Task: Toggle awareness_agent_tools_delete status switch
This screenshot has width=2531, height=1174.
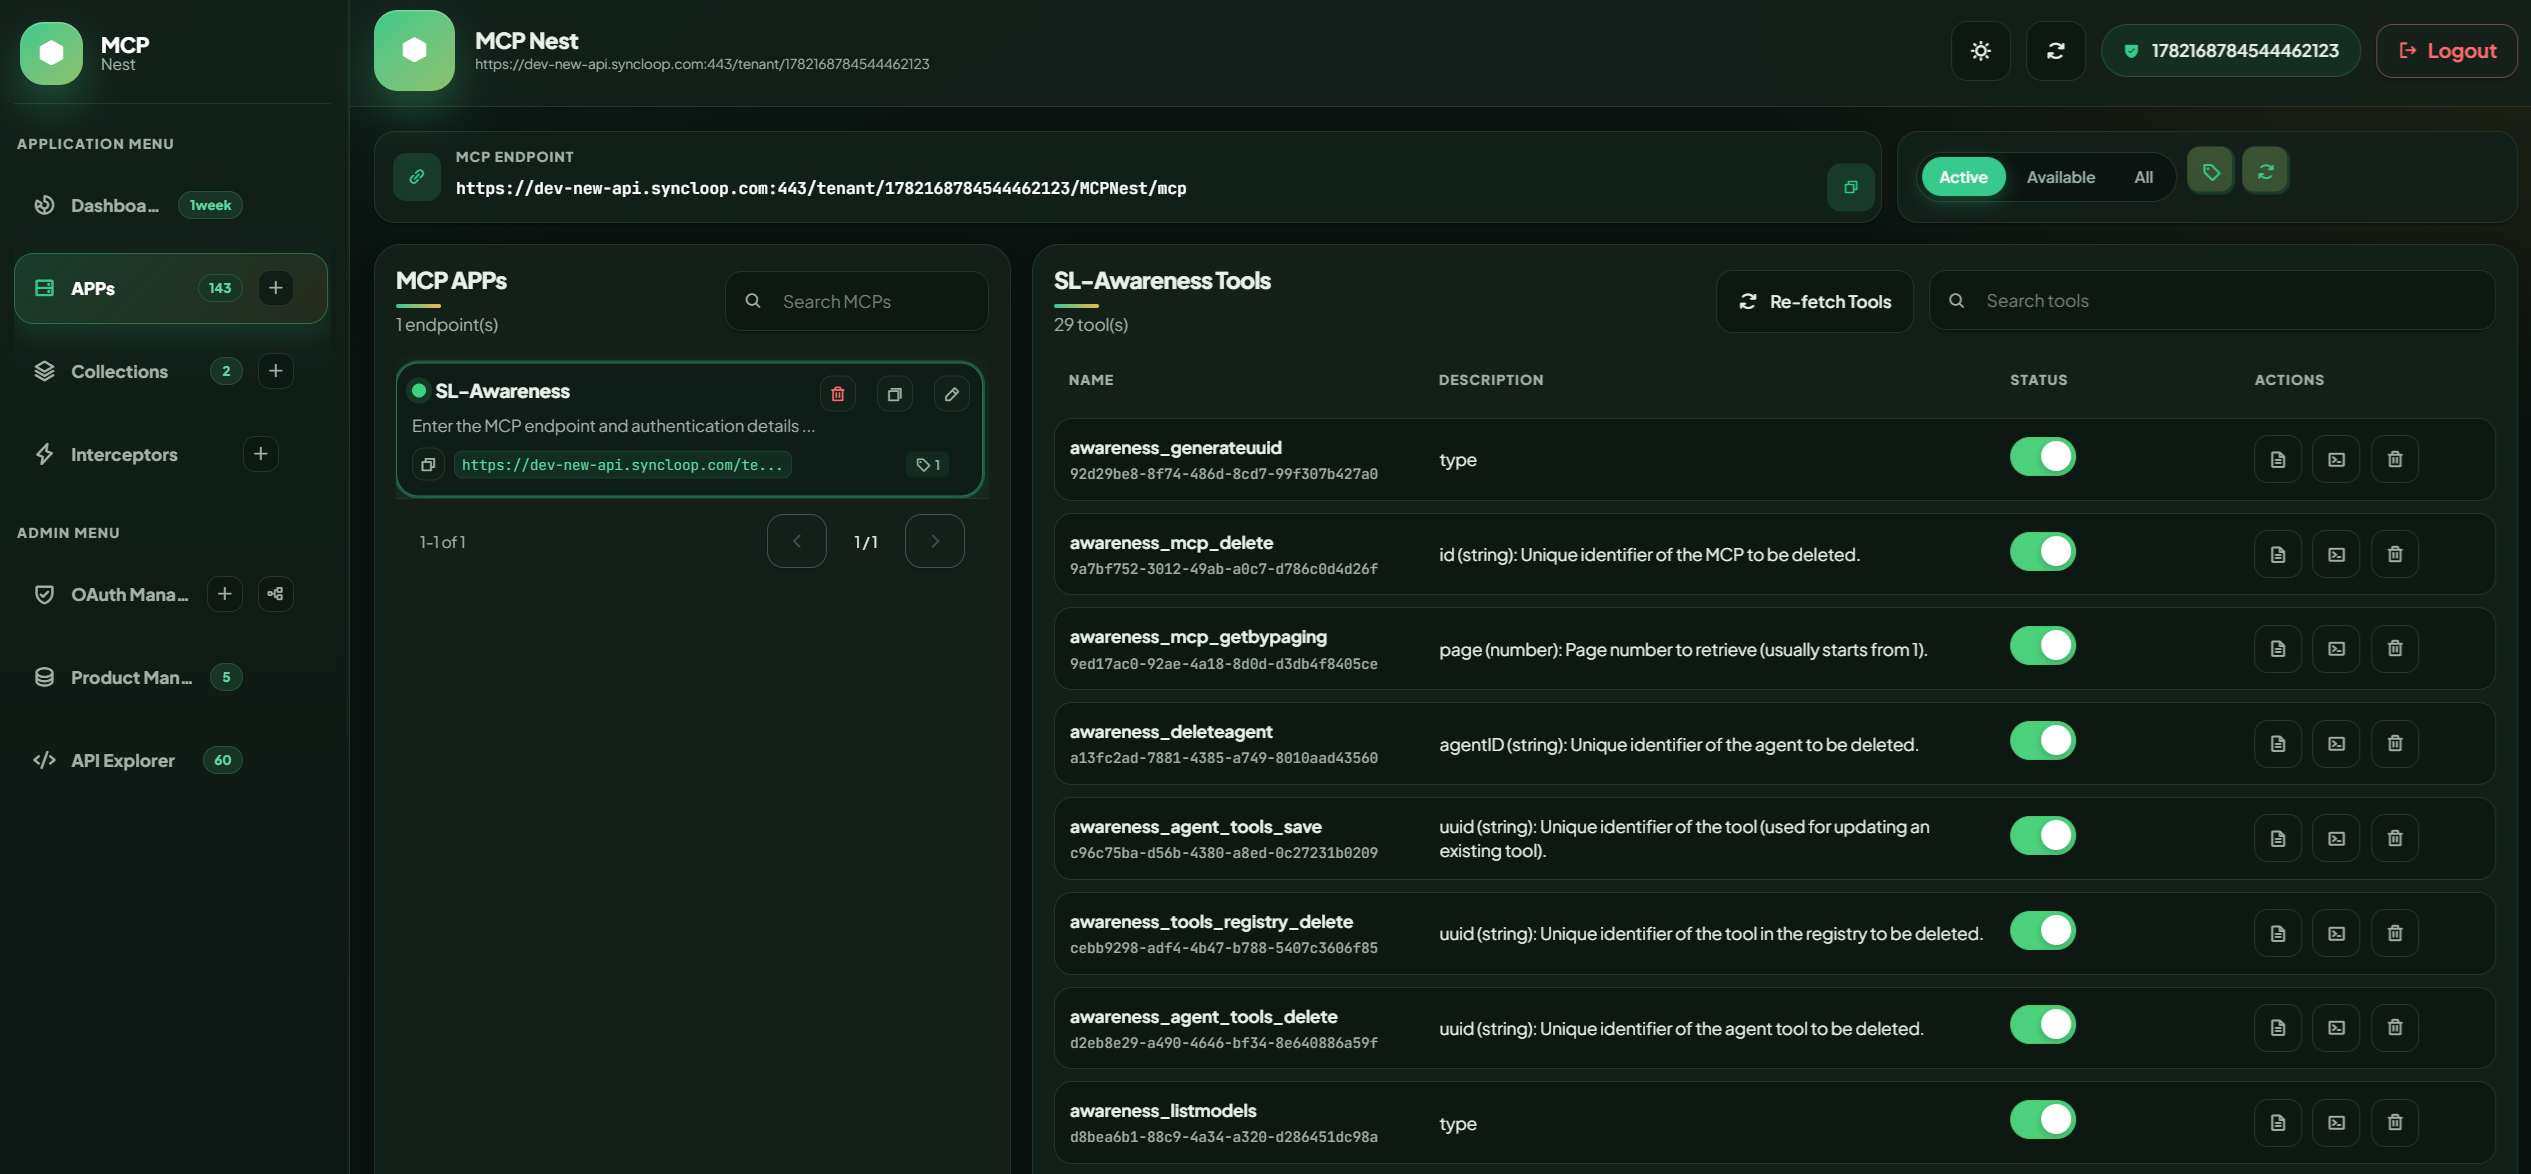Action: [x=2043, y=1025]
